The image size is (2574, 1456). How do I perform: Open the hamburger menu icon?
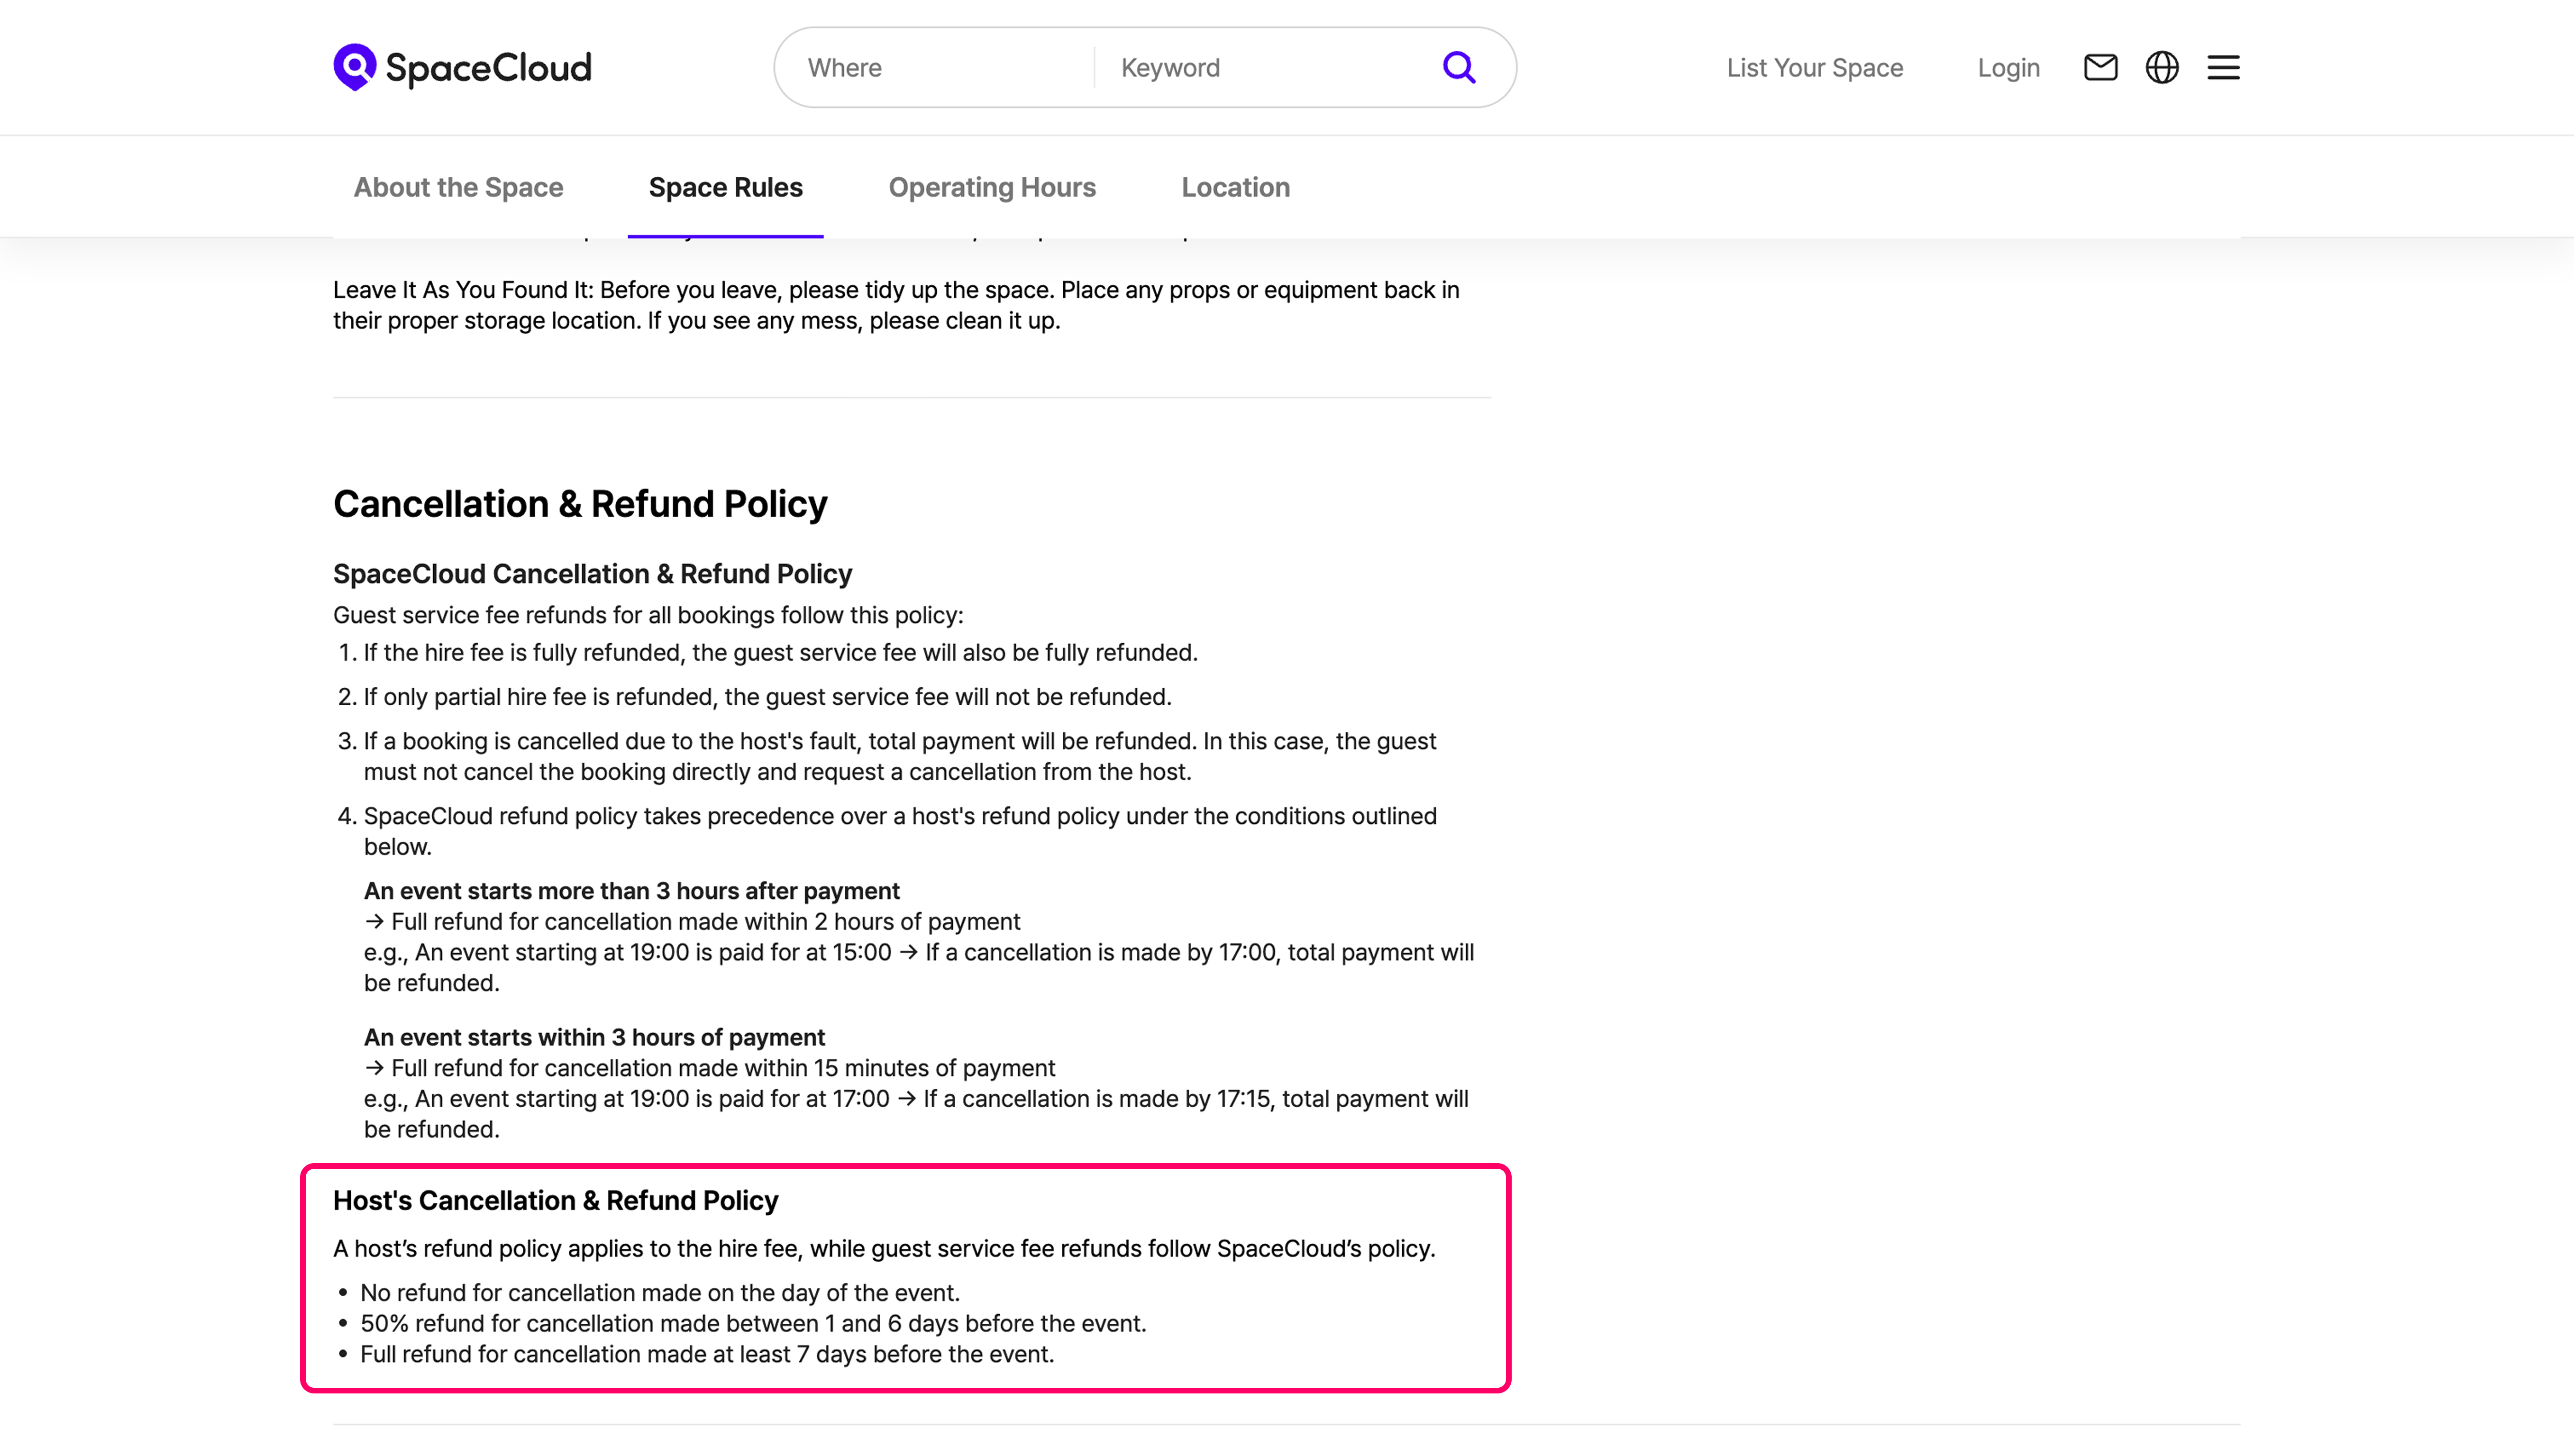(2223, 67)
